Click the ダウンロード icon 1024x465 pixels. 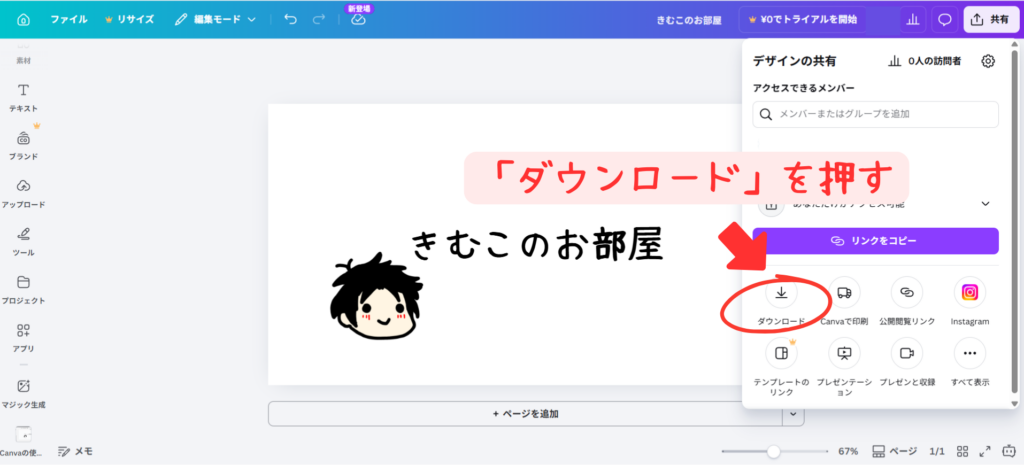click(x=781, y=293)
